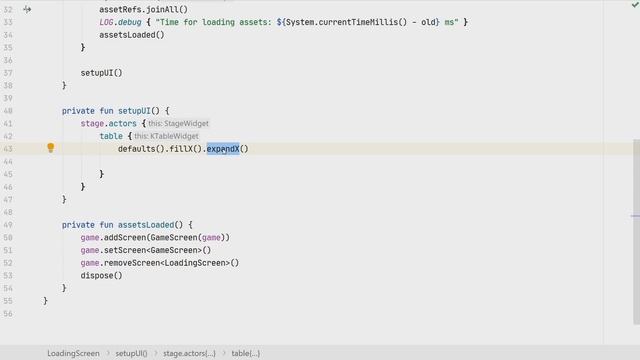Click line number 44 in gutter
The width and height of the screenshot is (640, 360).
point(8,162)
